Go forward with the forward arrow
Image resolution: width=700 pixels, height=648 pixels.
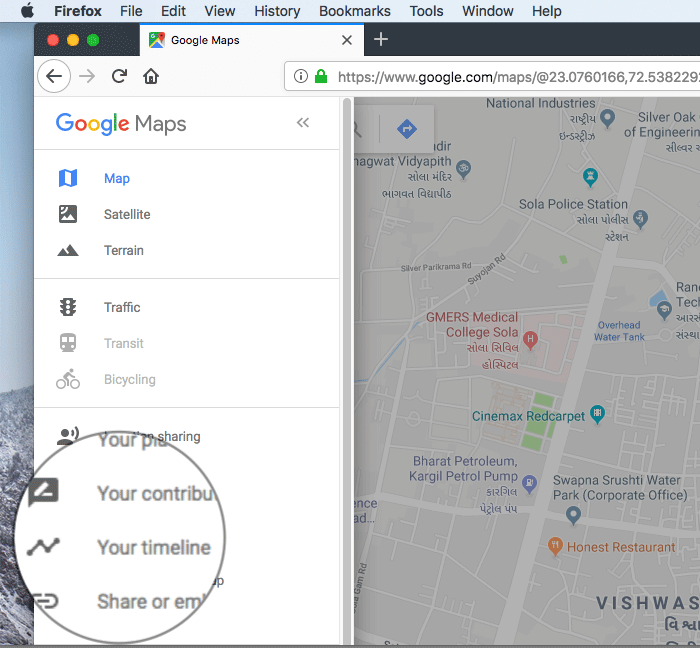(87, 76)
